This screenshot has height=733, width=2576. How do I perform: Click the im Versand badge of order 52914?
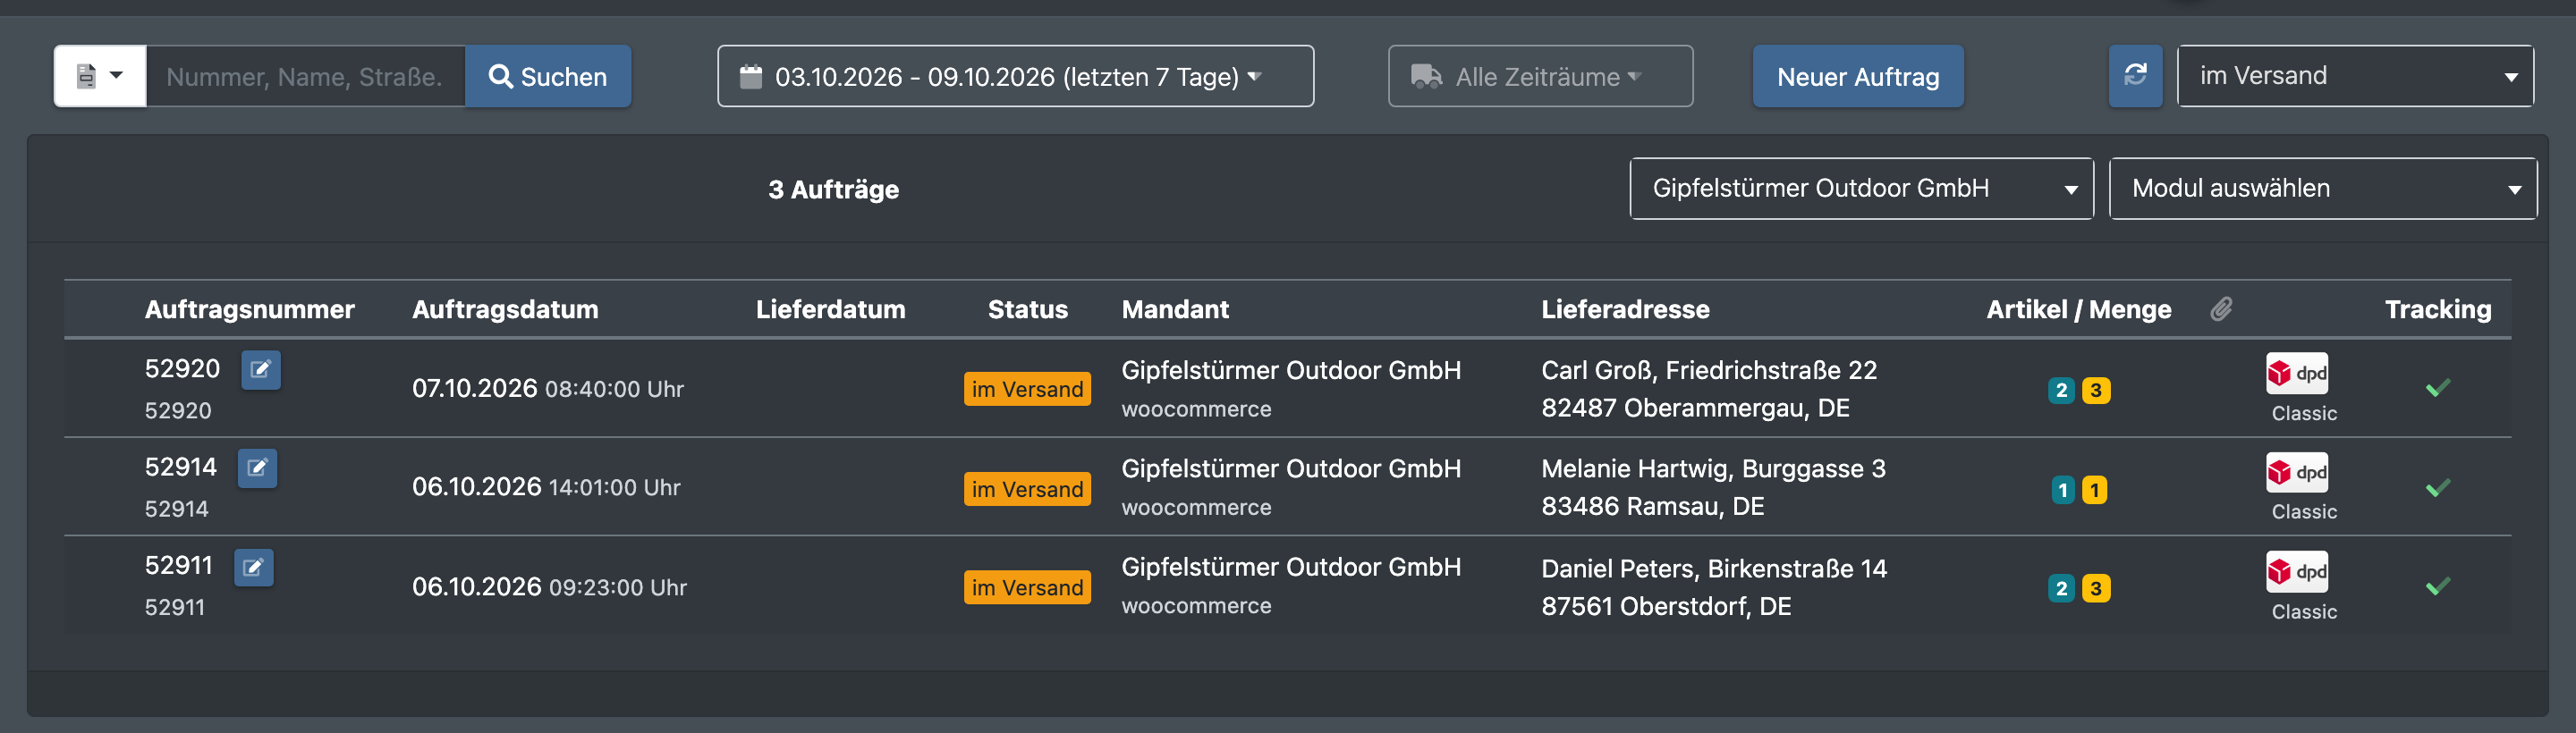pyautogui.click(x=1027, y=489)
